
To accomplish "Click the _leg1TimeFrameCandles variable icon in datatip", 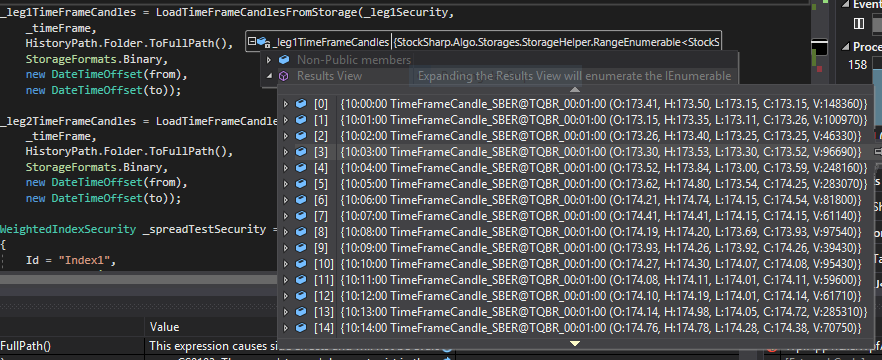I will pos(263,42).
